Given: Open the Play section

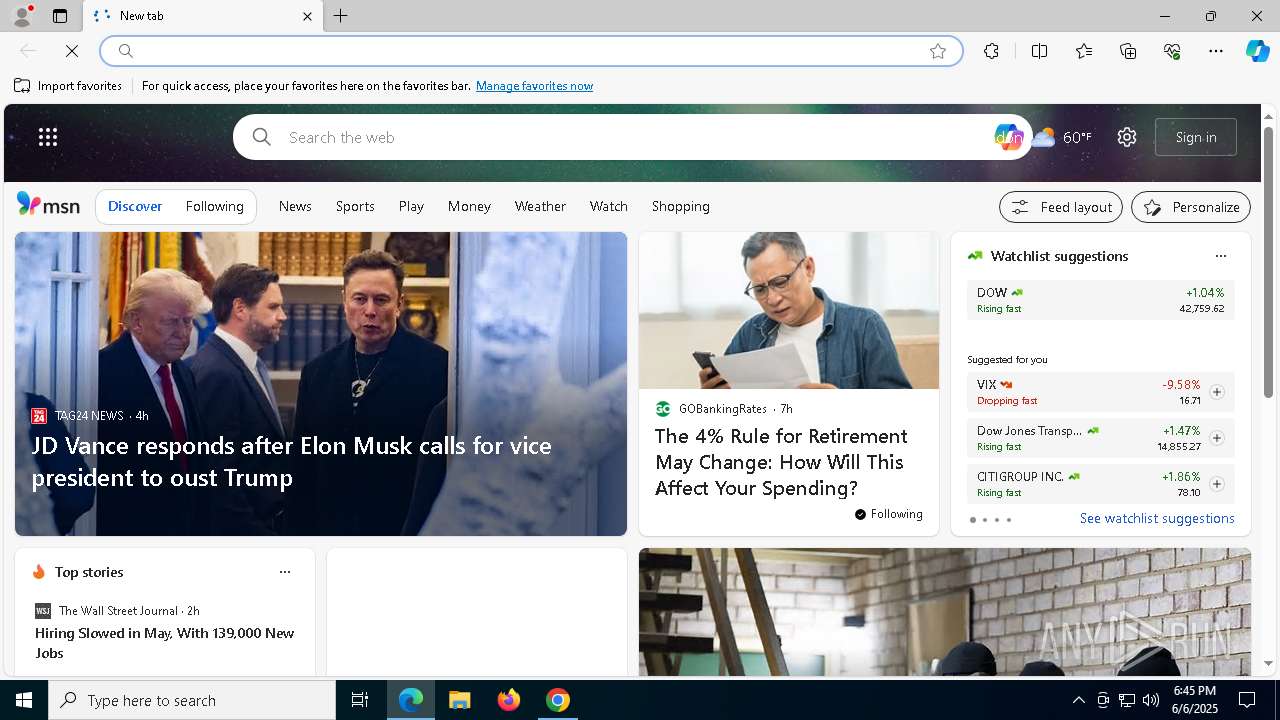Looking at the screenshot, I should tap(411, 206).
